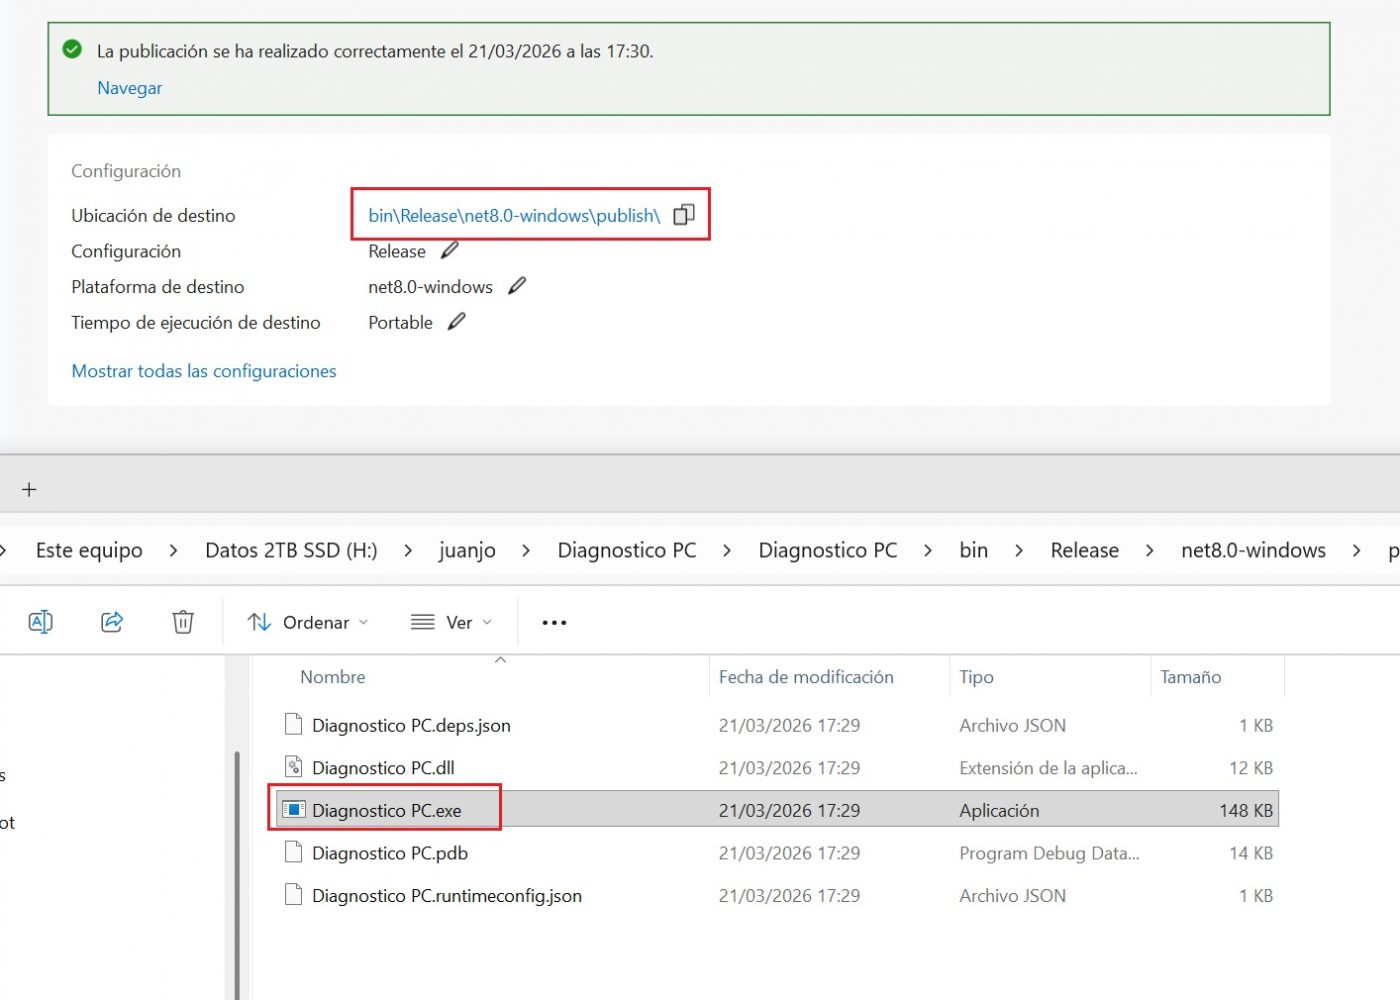Edit the Portable target runtime setting
Screen dimensions: 1400x1000
pos(457,322)
